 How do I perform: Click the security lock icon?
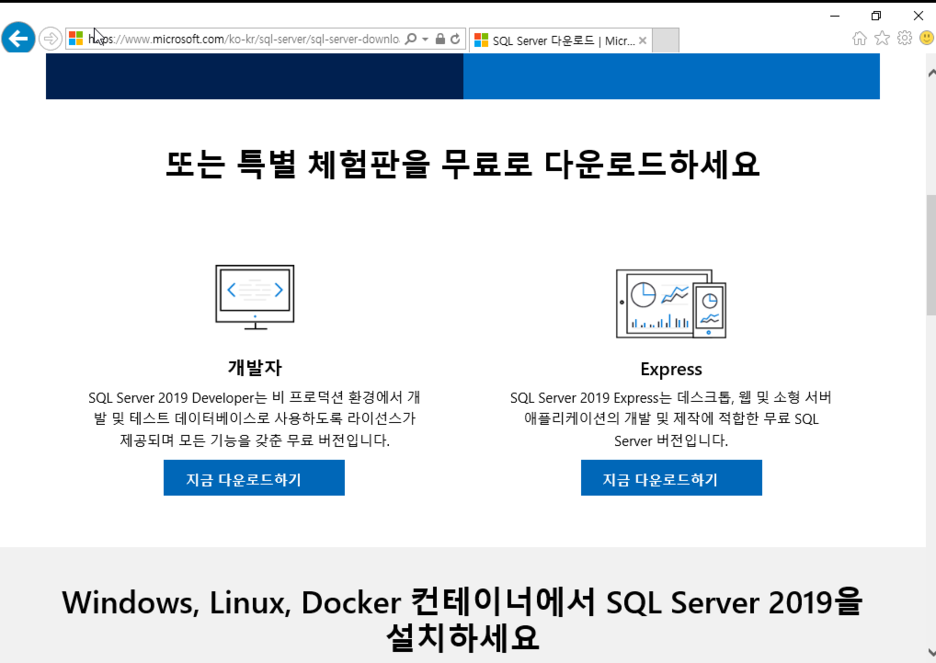click(x=440, y=39)
